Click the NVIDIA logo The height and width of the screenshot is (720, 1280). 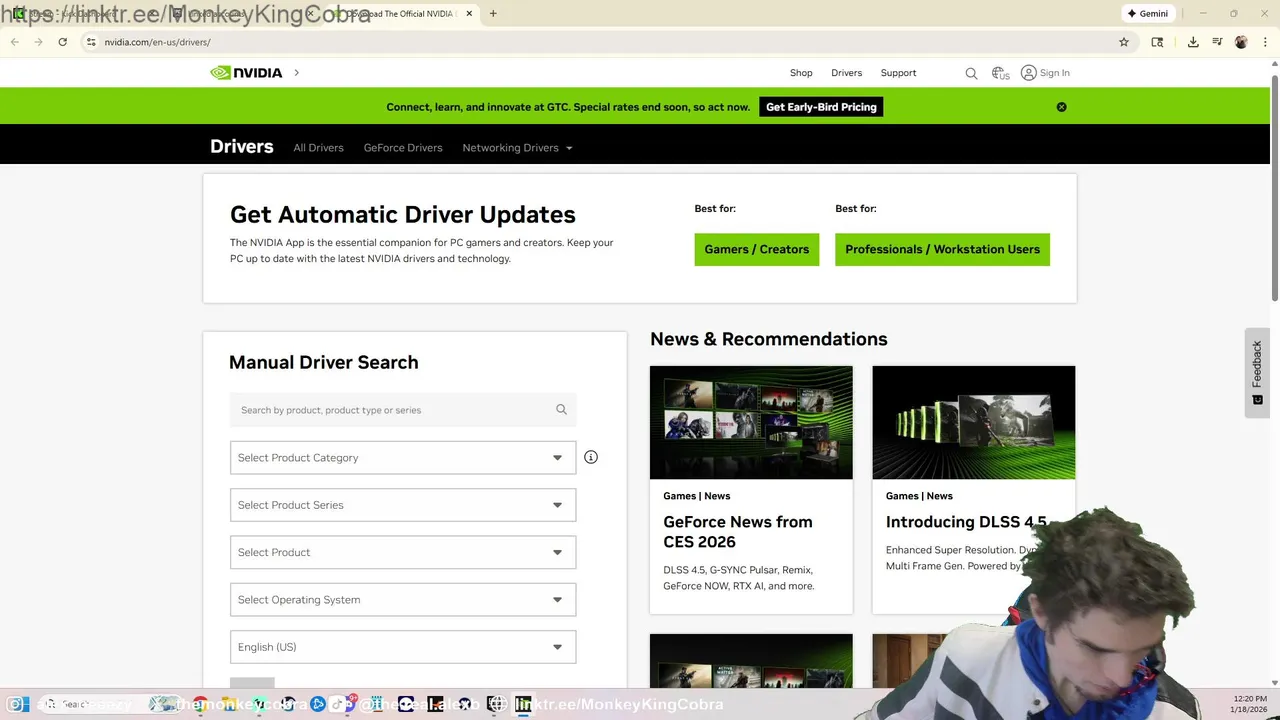point(246,73)
